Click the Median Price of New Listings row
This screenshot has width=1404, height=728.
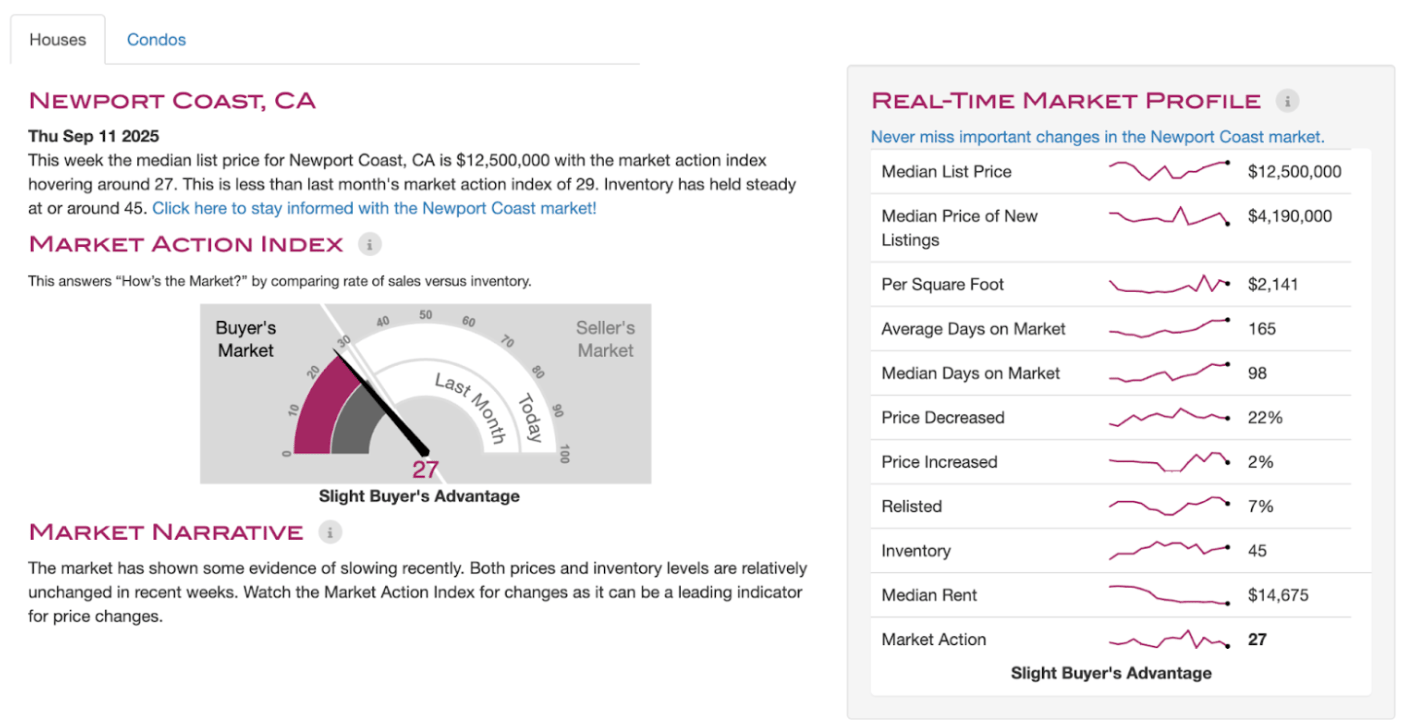click(x=959, y=228)
